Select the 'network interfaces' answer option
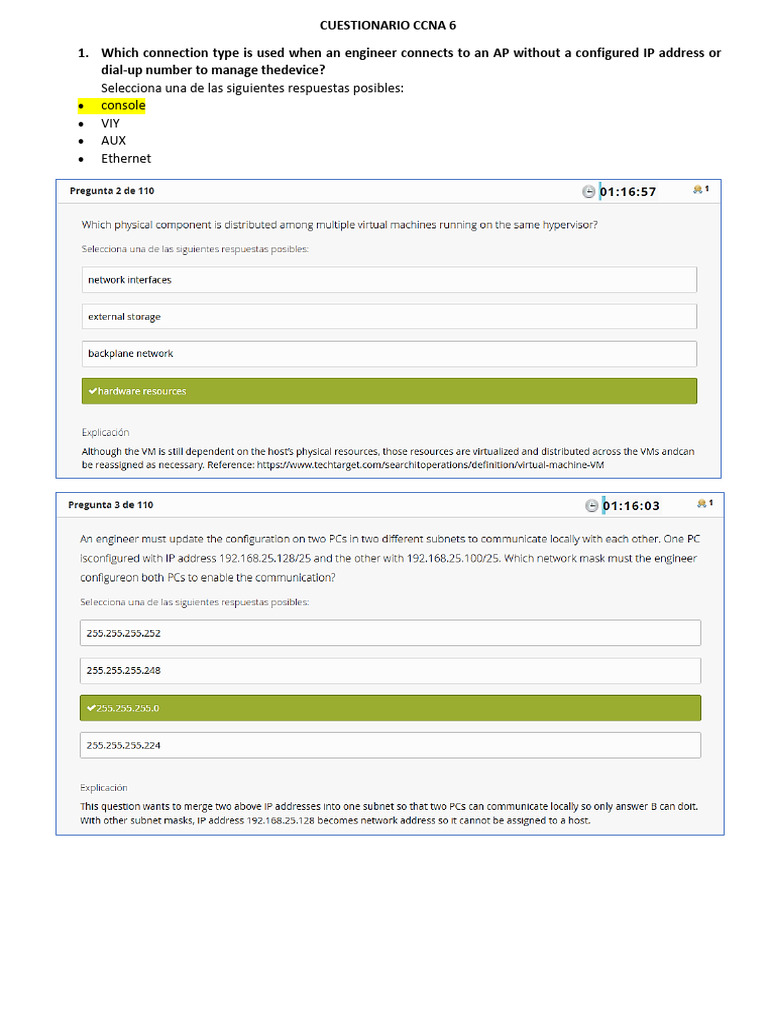The width and height of the screenshot is (768, 1024). click(389, 280)
